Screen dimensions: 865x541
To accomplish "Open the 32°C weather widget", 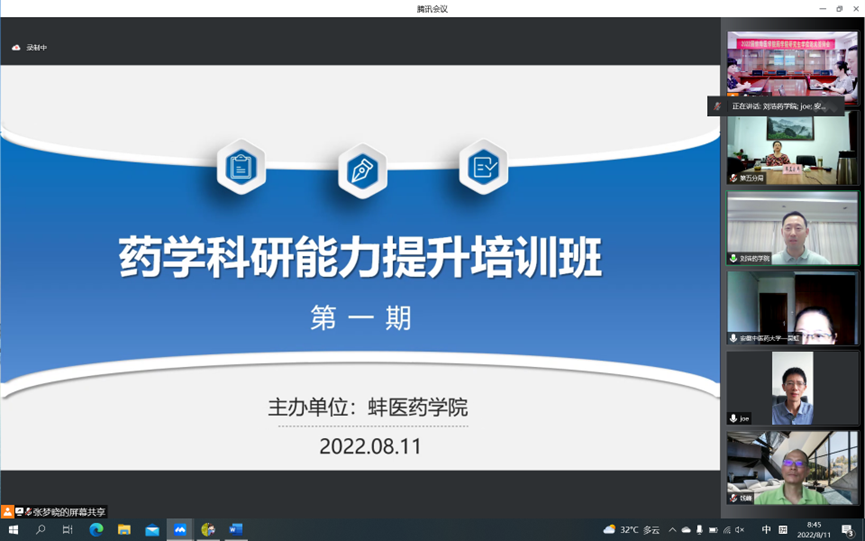I will pos(632,529).
